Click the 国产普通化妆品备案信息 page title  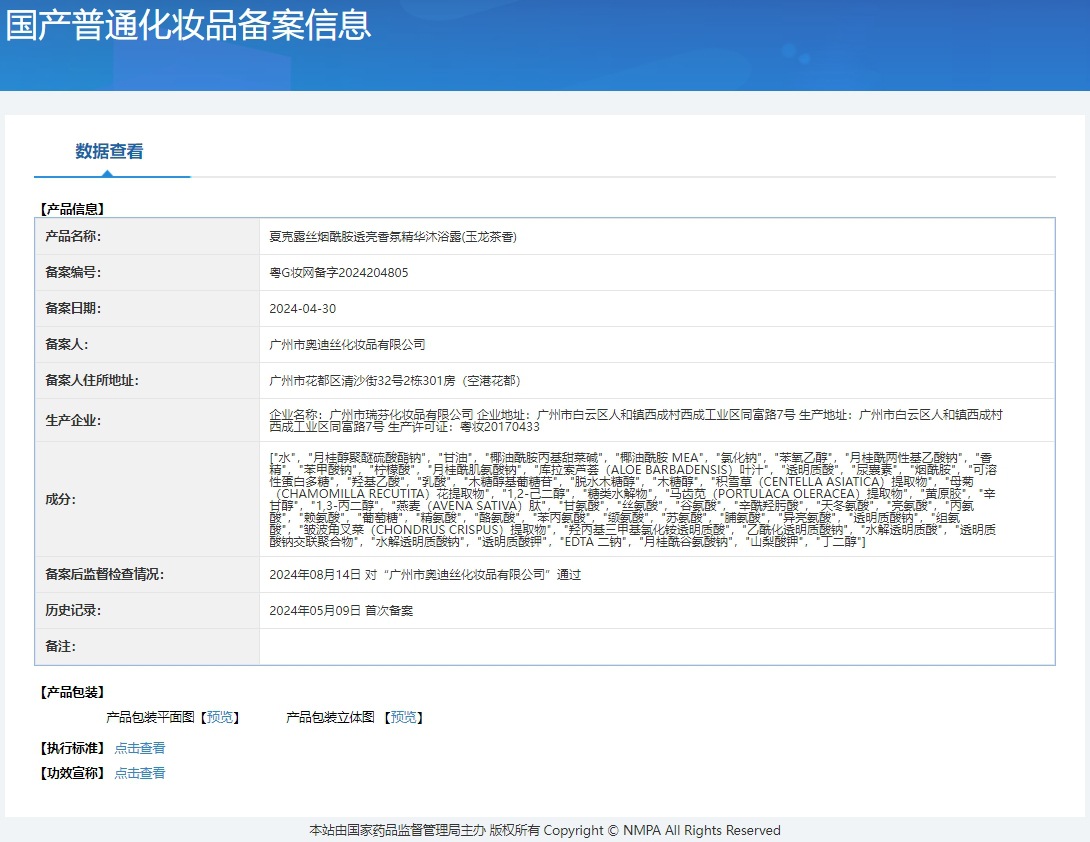click(x=188, y=25)
